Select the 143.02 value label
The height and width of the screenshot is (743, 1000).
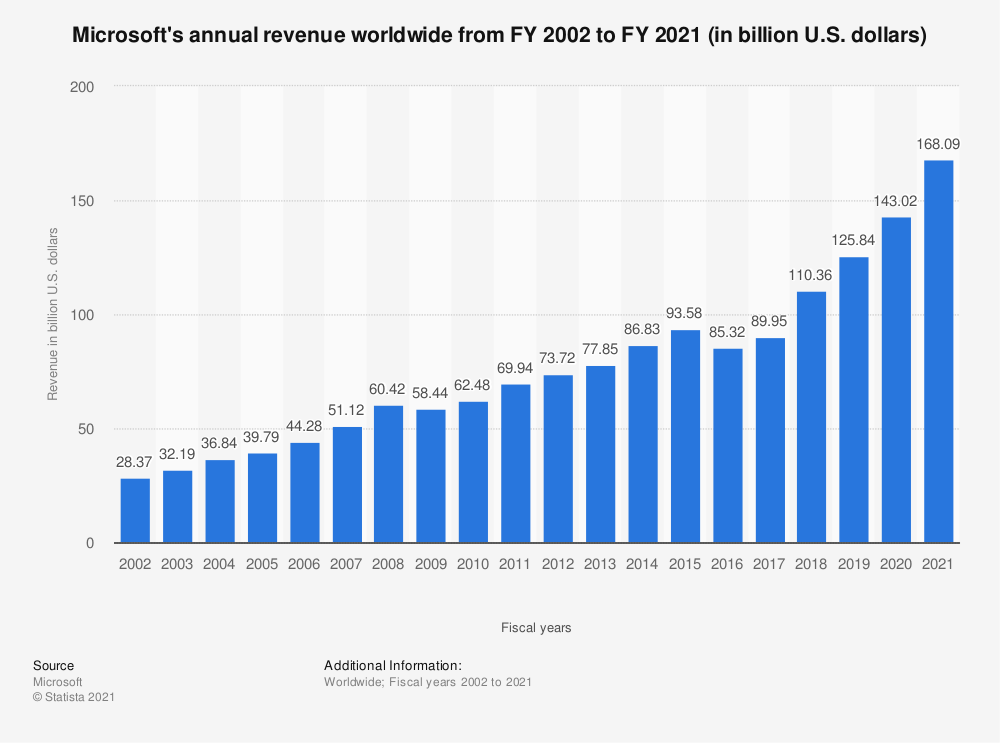tap(895, 202)
